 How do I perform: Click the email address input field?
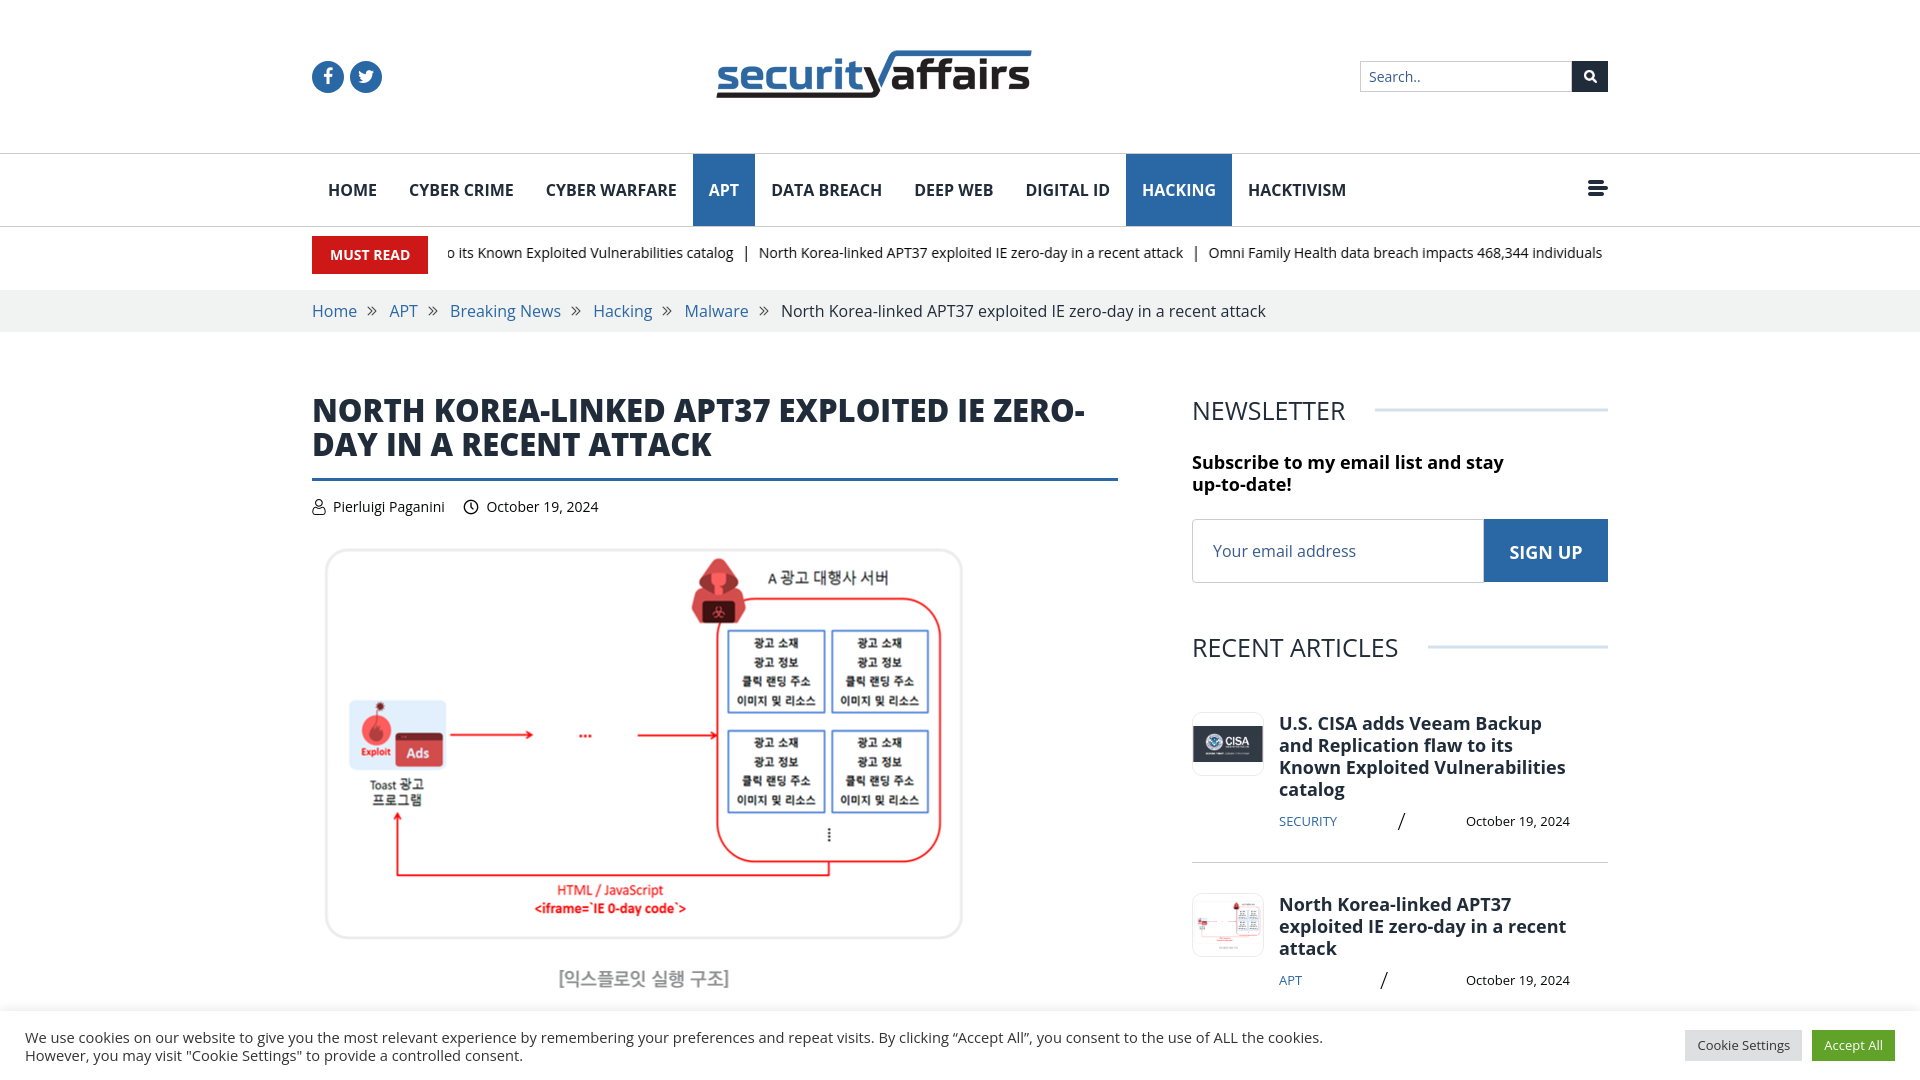pyautogui.click(x=1337, y=550)
